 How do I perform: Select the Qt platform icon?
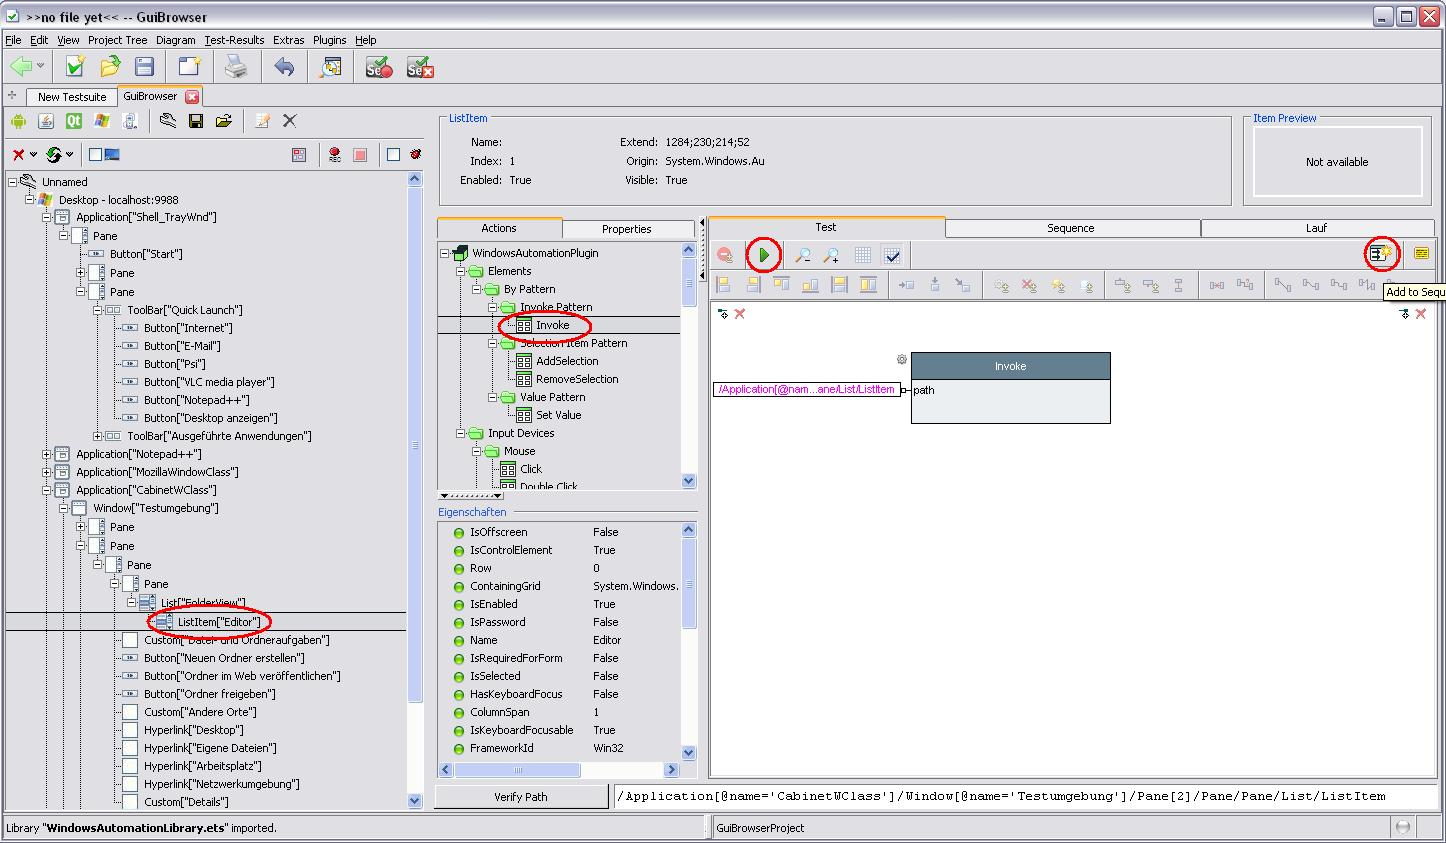(x=74, y=121)
